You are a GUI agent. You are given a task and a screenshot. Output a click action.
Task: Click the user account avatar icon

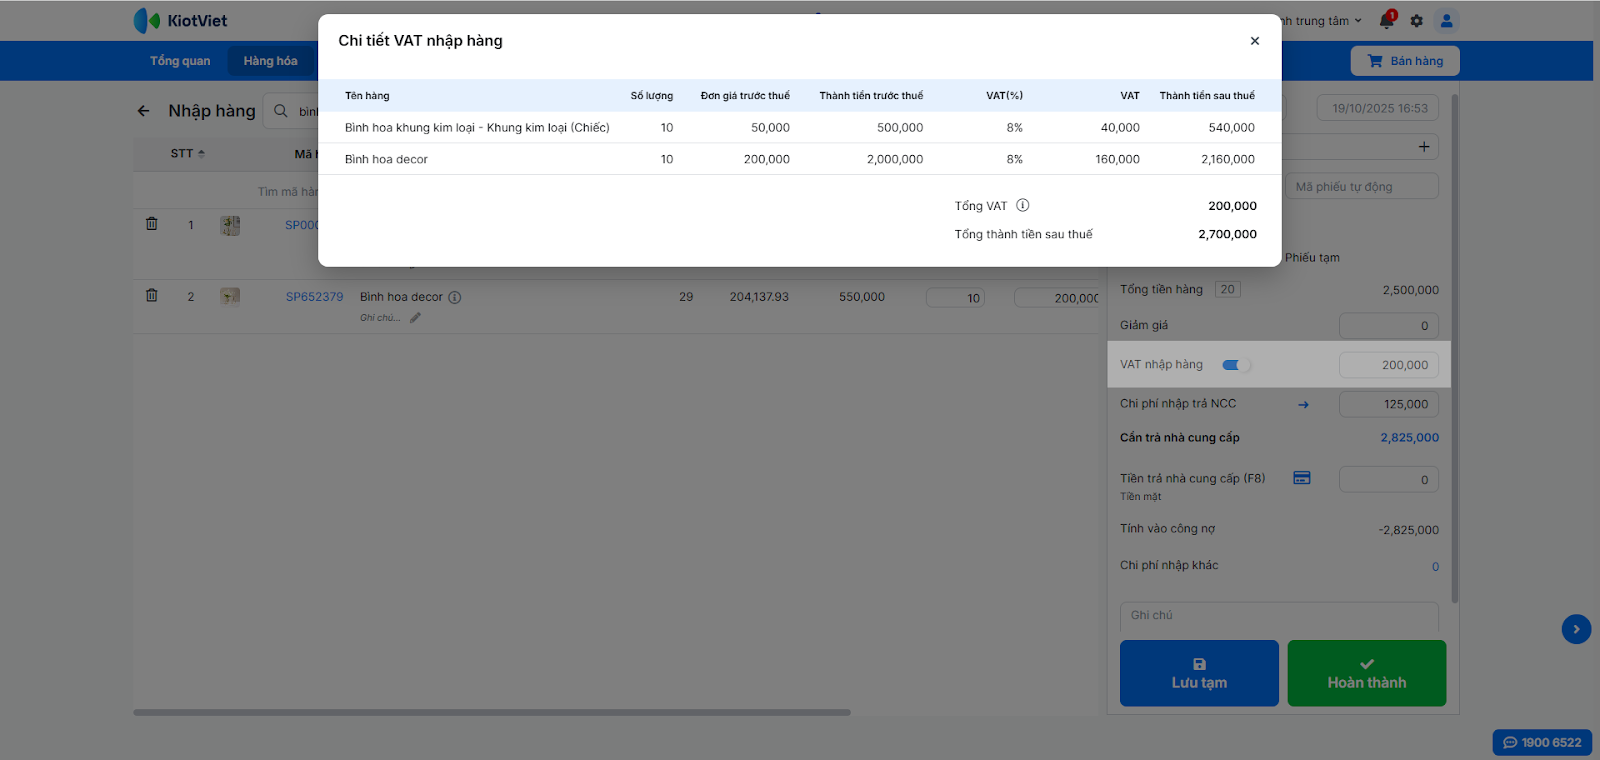[x=1446, y=21]
